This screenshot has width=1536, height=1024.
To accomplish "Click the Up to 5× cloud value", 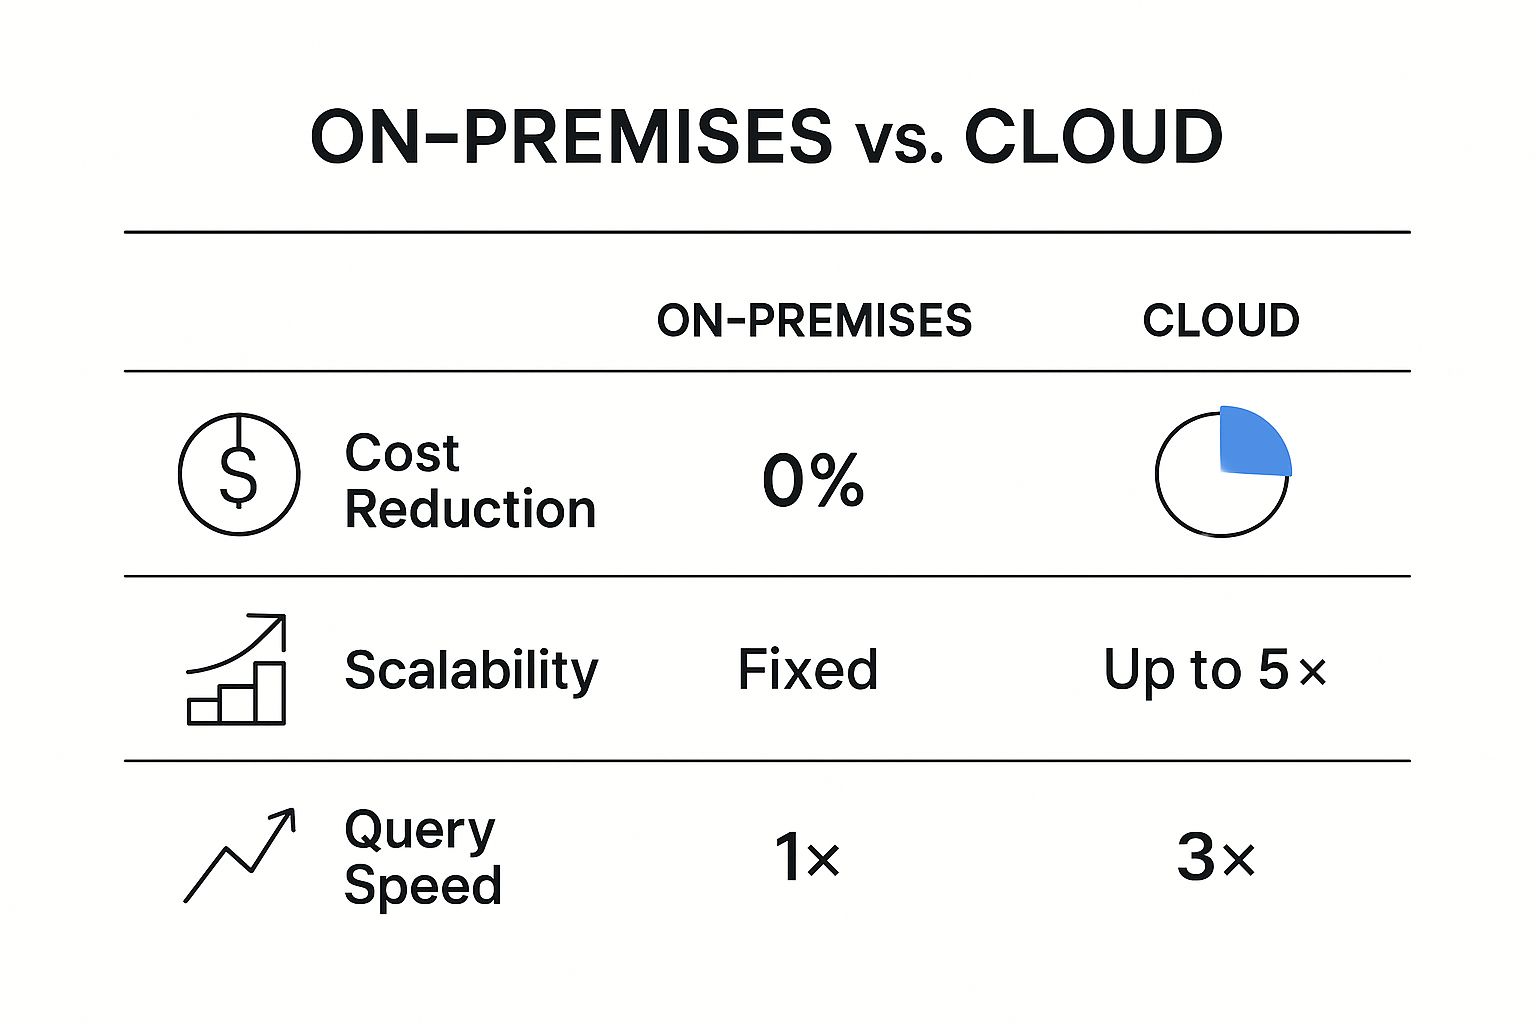I will click(x=1215, y=670).
